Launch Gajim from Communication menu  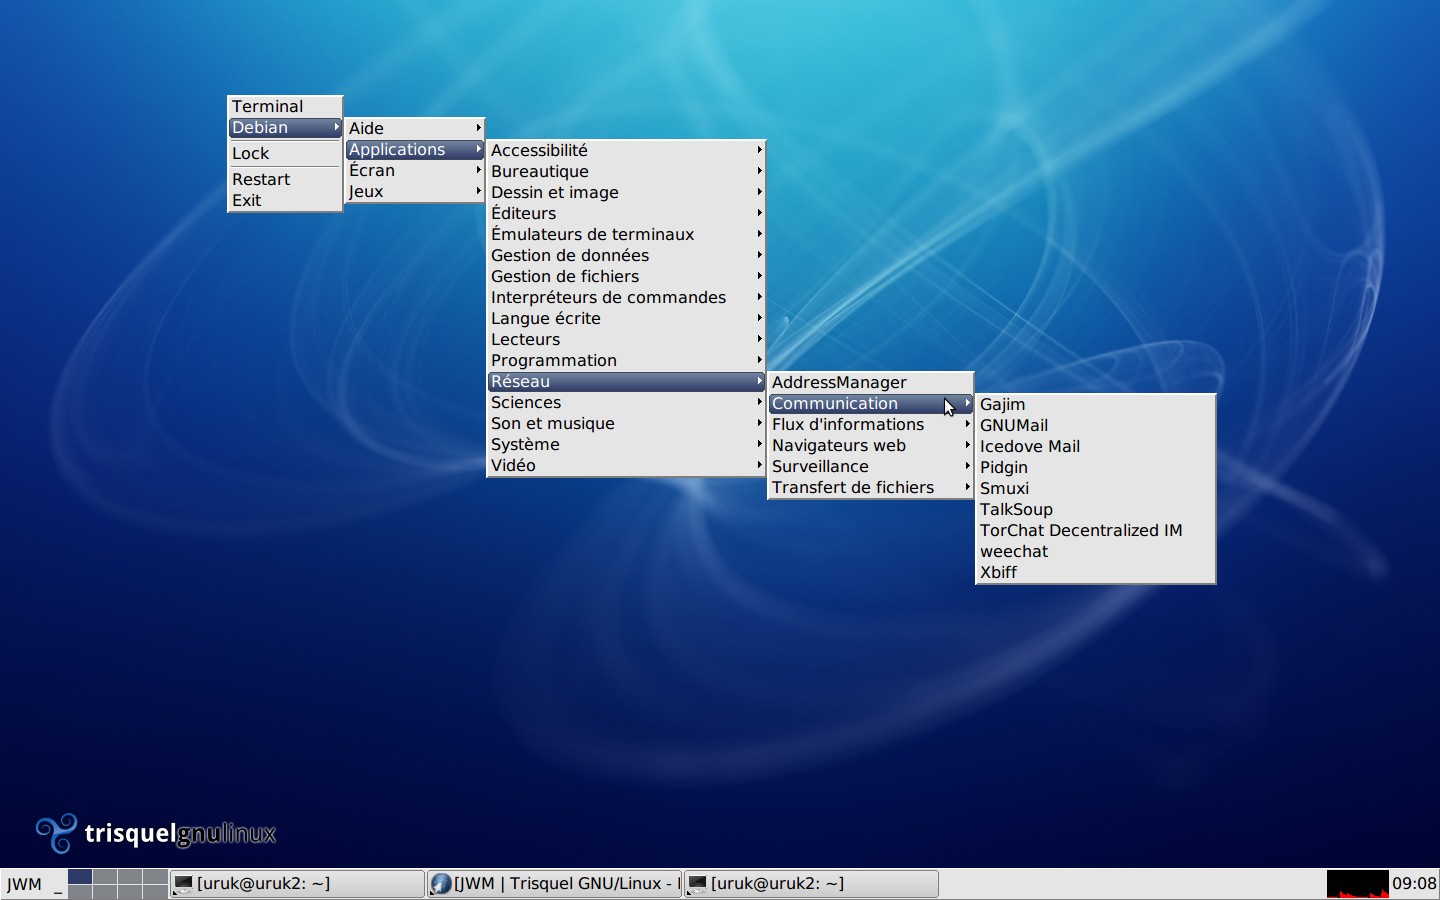pyautogui.click(x=1096, y=404)
